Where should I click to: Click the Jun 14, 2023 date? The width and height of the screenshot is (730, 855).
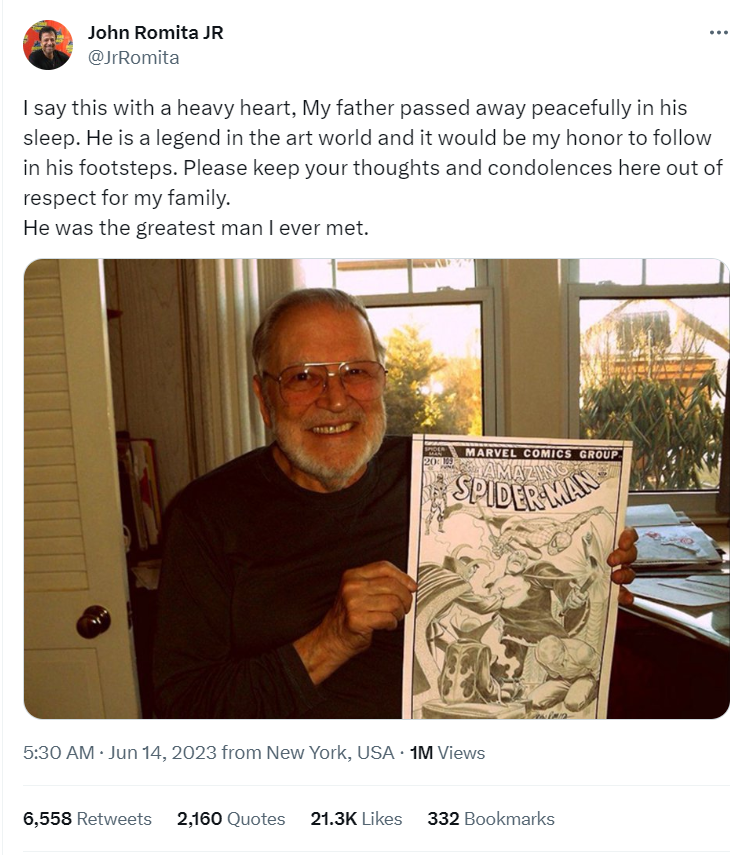(162, 752)
